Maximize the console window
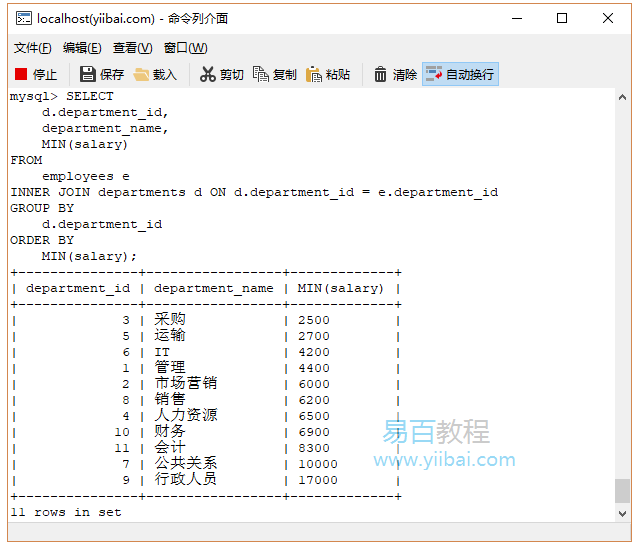 [562, 18]
